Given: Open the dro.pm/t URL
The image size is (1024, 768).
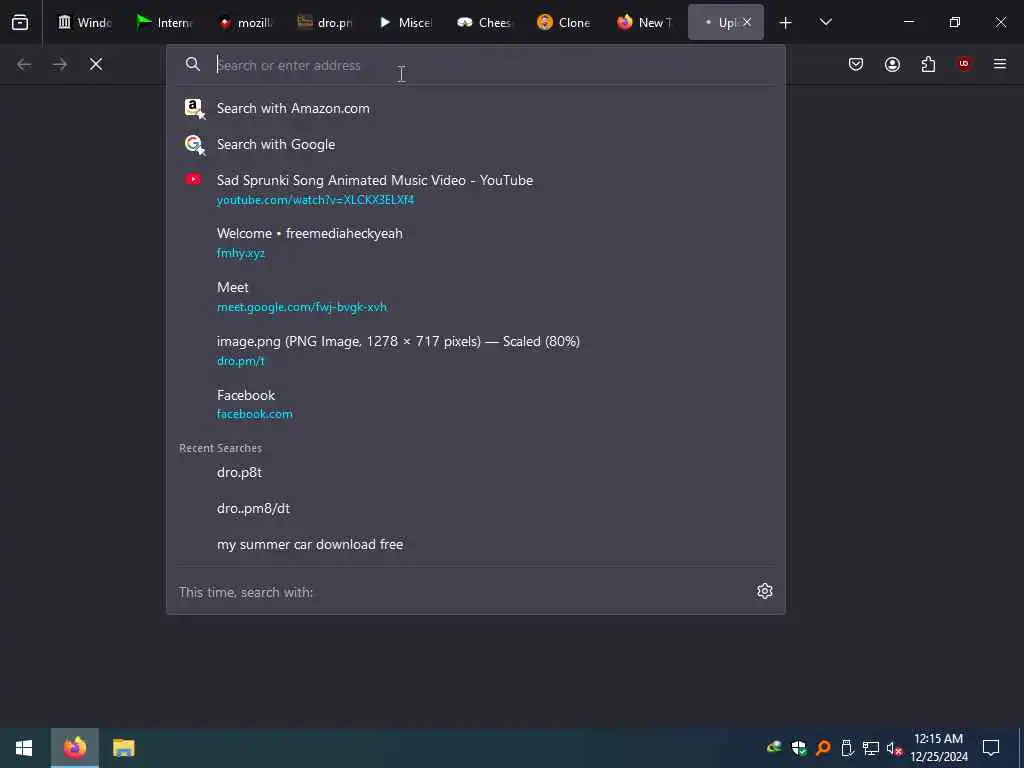Looking at the screenshot, I should pyautogui.click(x=240, y=361).
